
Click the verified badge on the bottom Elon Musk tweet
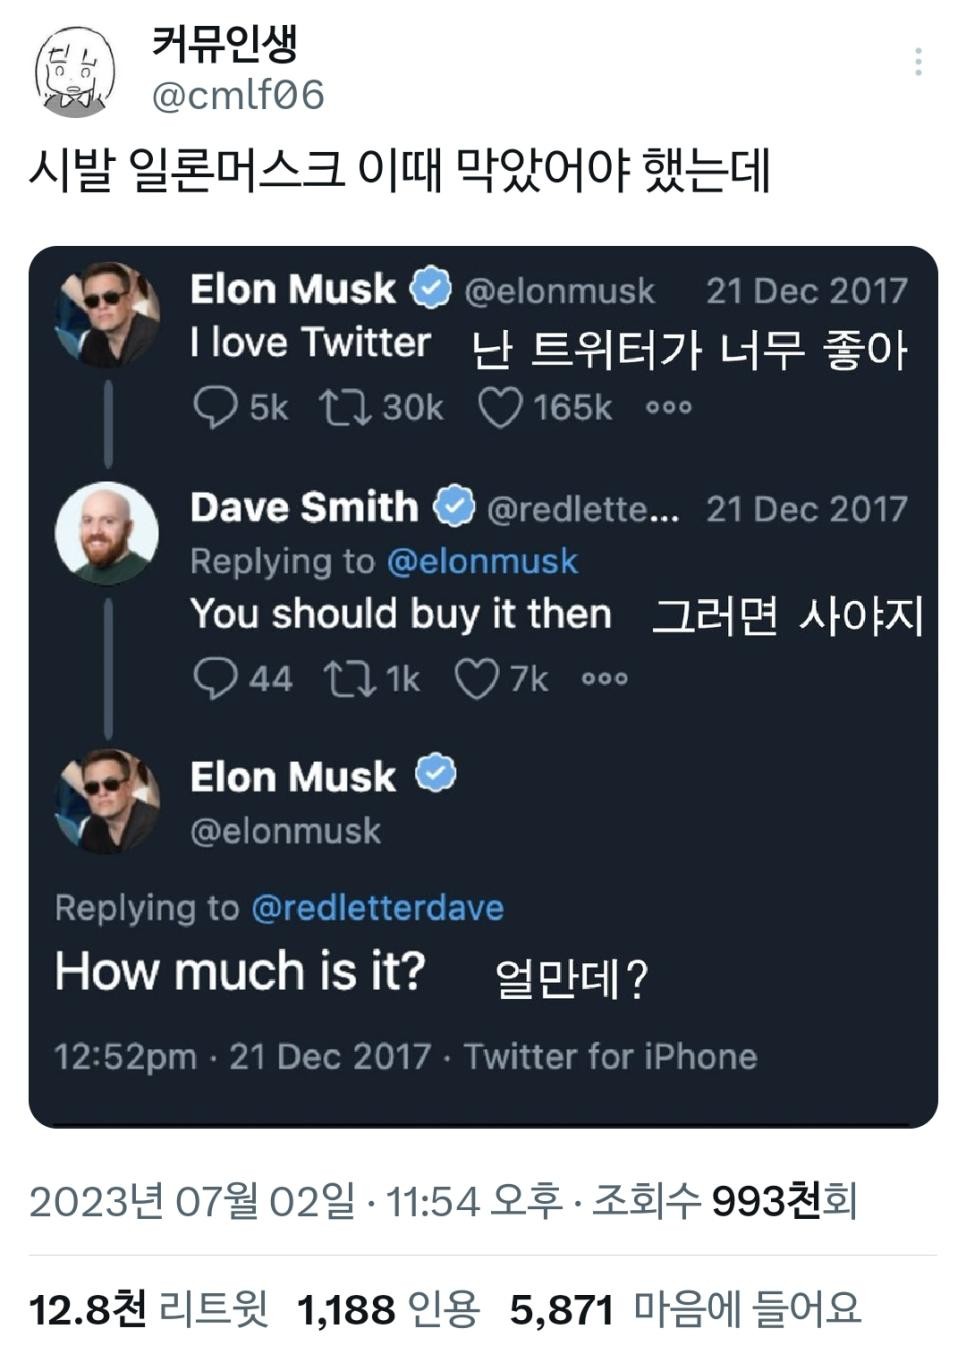click(435, 775)
